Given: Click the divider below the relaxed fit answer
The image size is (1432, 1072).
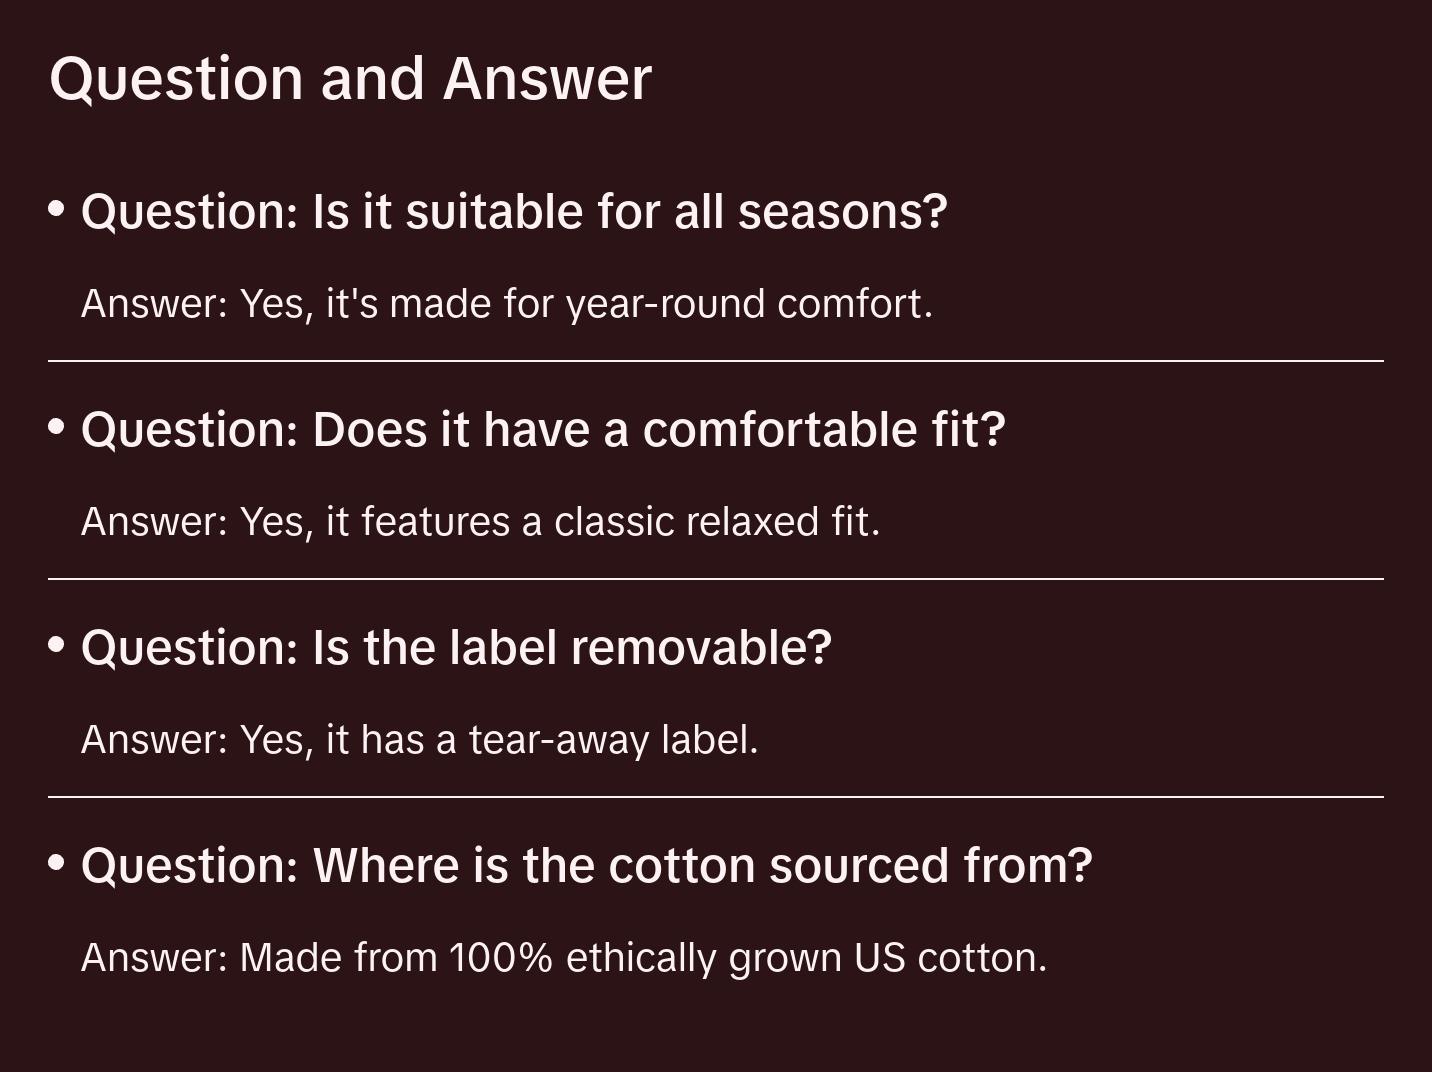Looking at the screenshot, I should click(716, 579).
